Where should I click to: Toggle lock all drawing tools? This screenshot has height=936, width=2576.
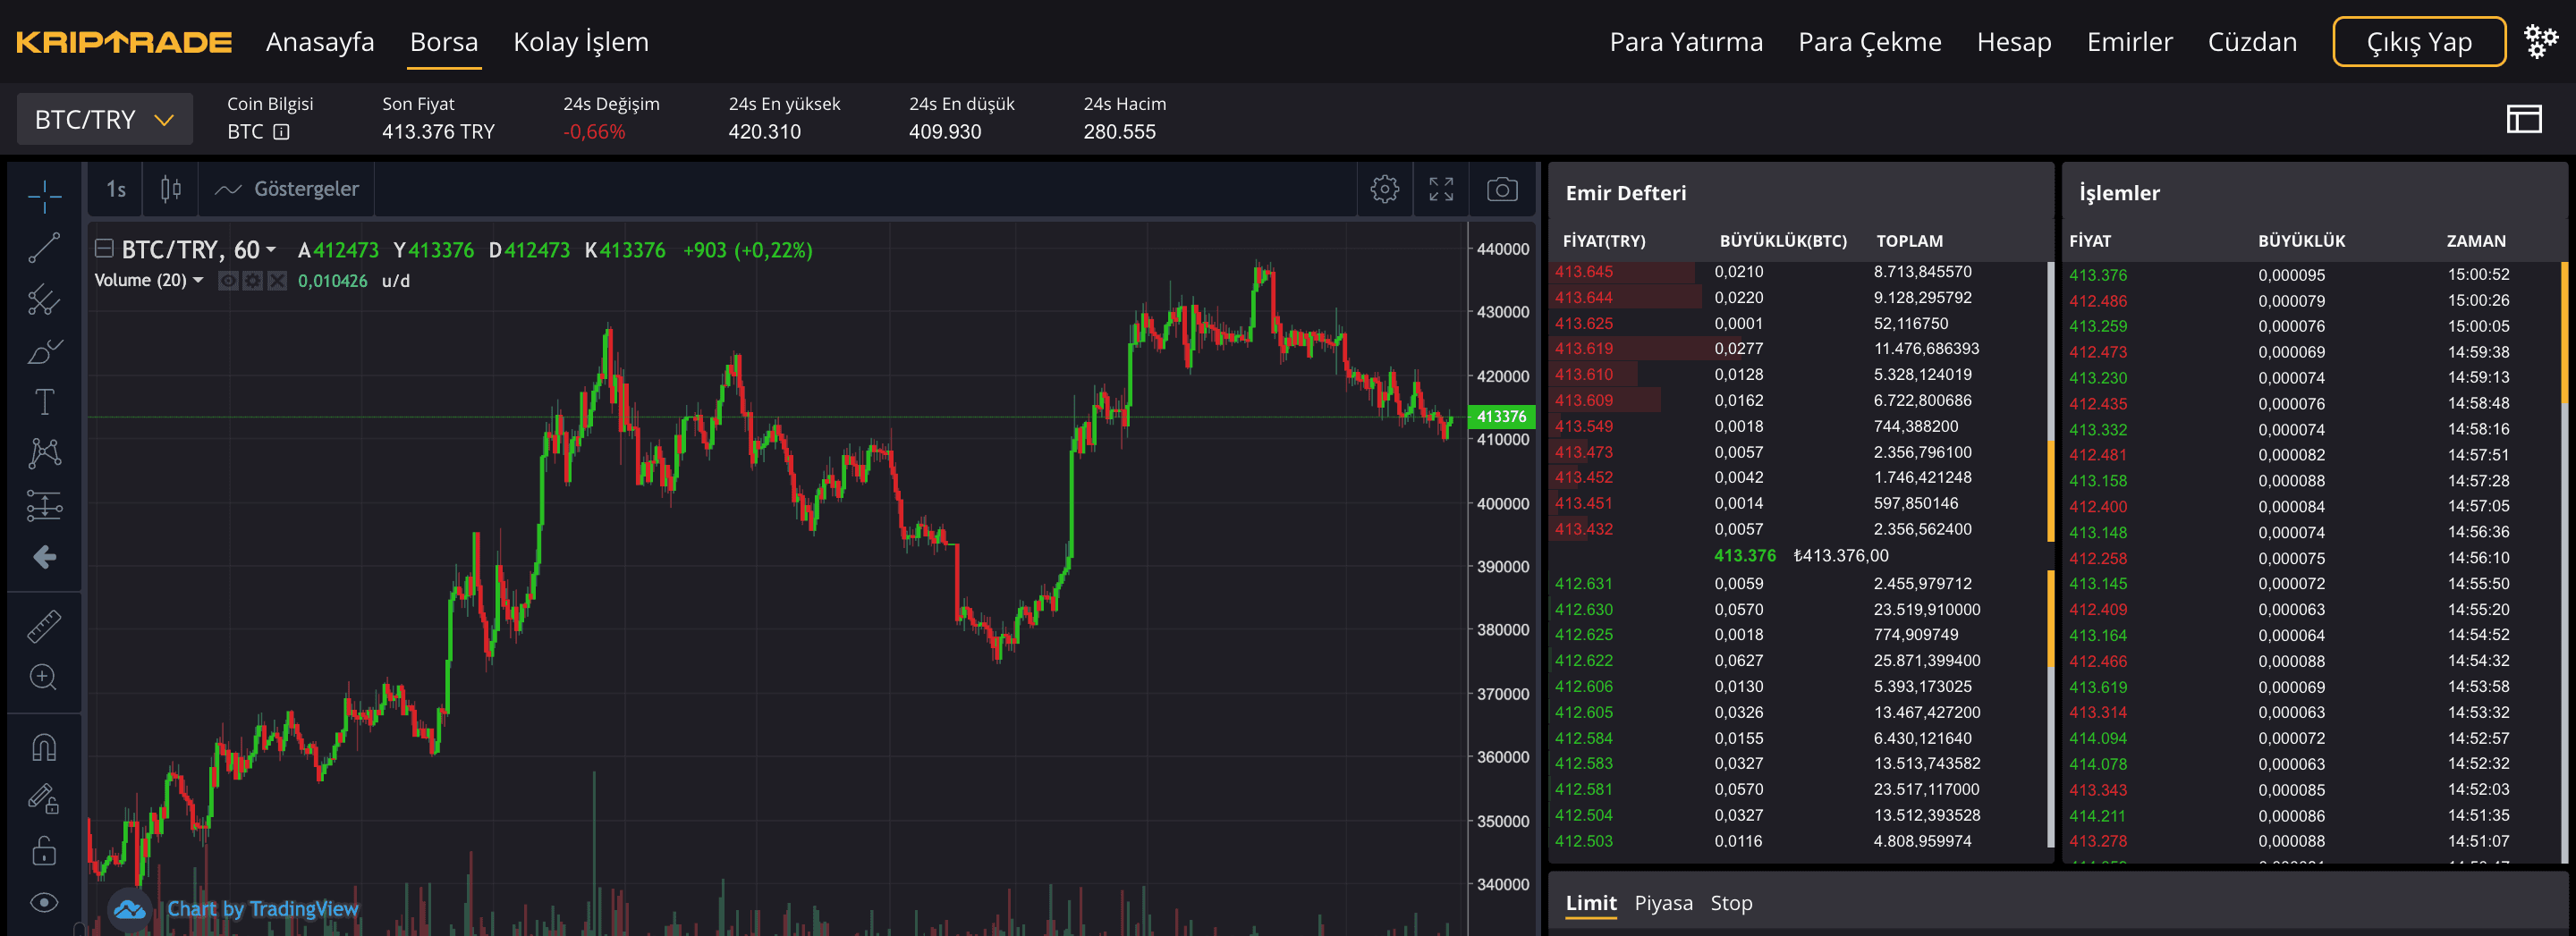point(44,851)
